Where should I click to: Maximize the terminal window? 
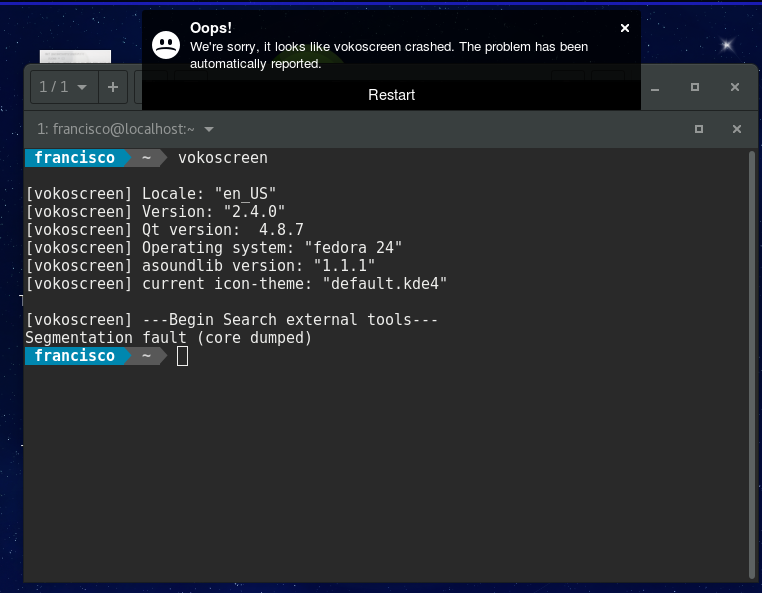tap(695, 87)
